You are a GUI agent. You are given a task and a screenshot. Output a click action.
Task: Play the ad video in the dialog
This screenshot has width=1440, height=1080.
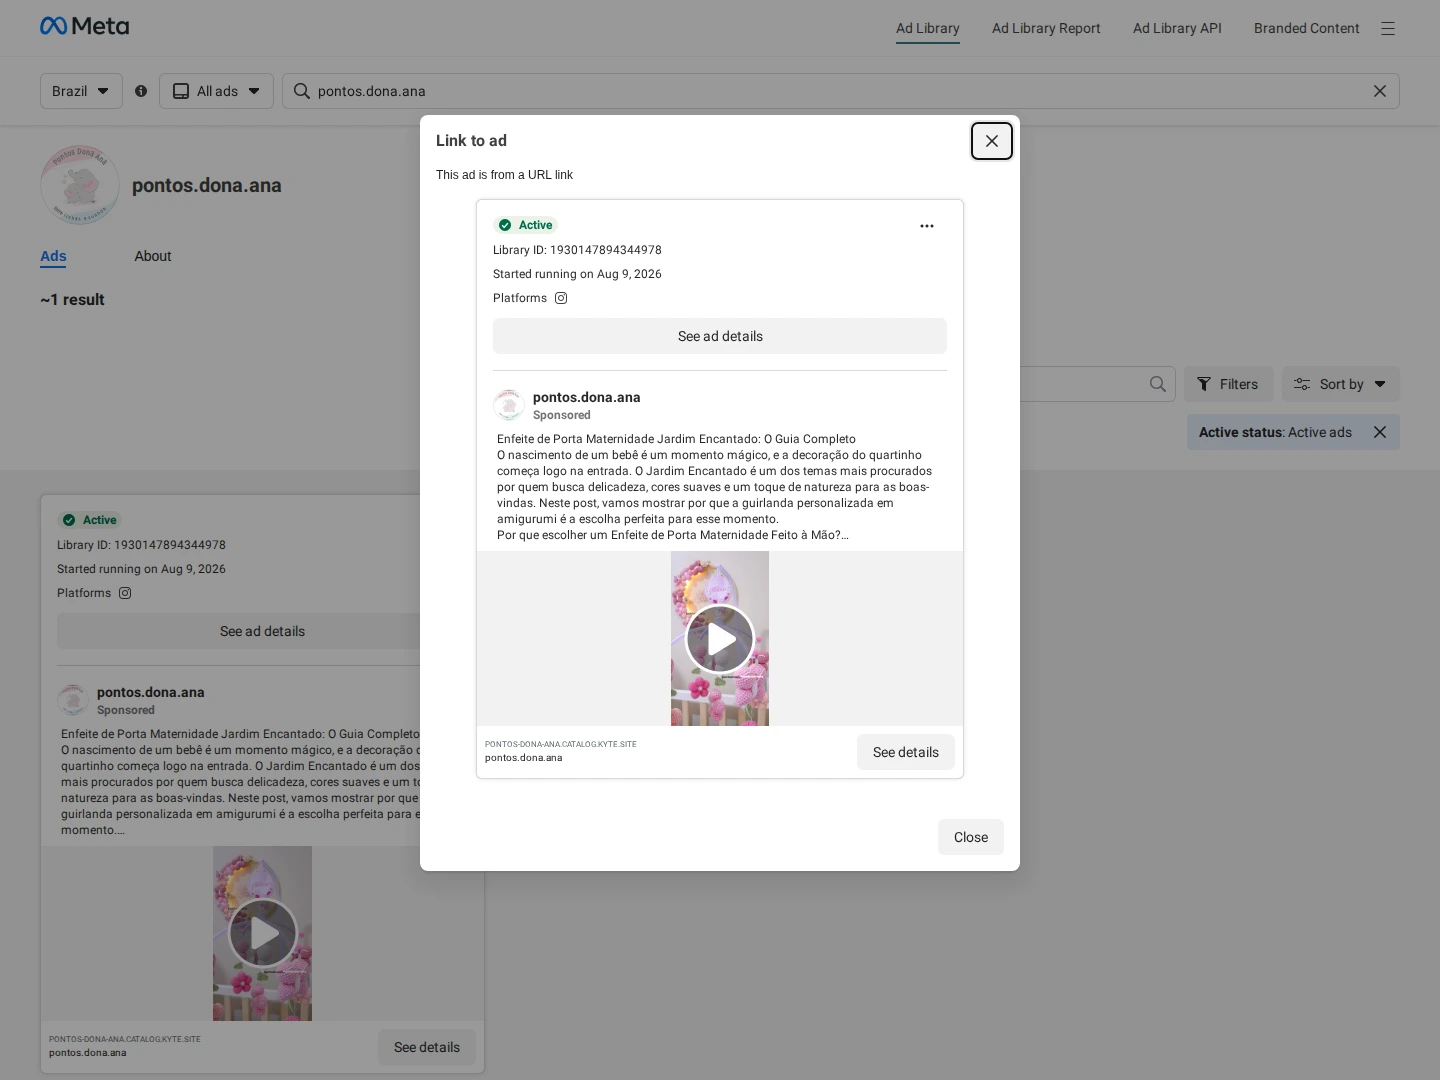720,639
